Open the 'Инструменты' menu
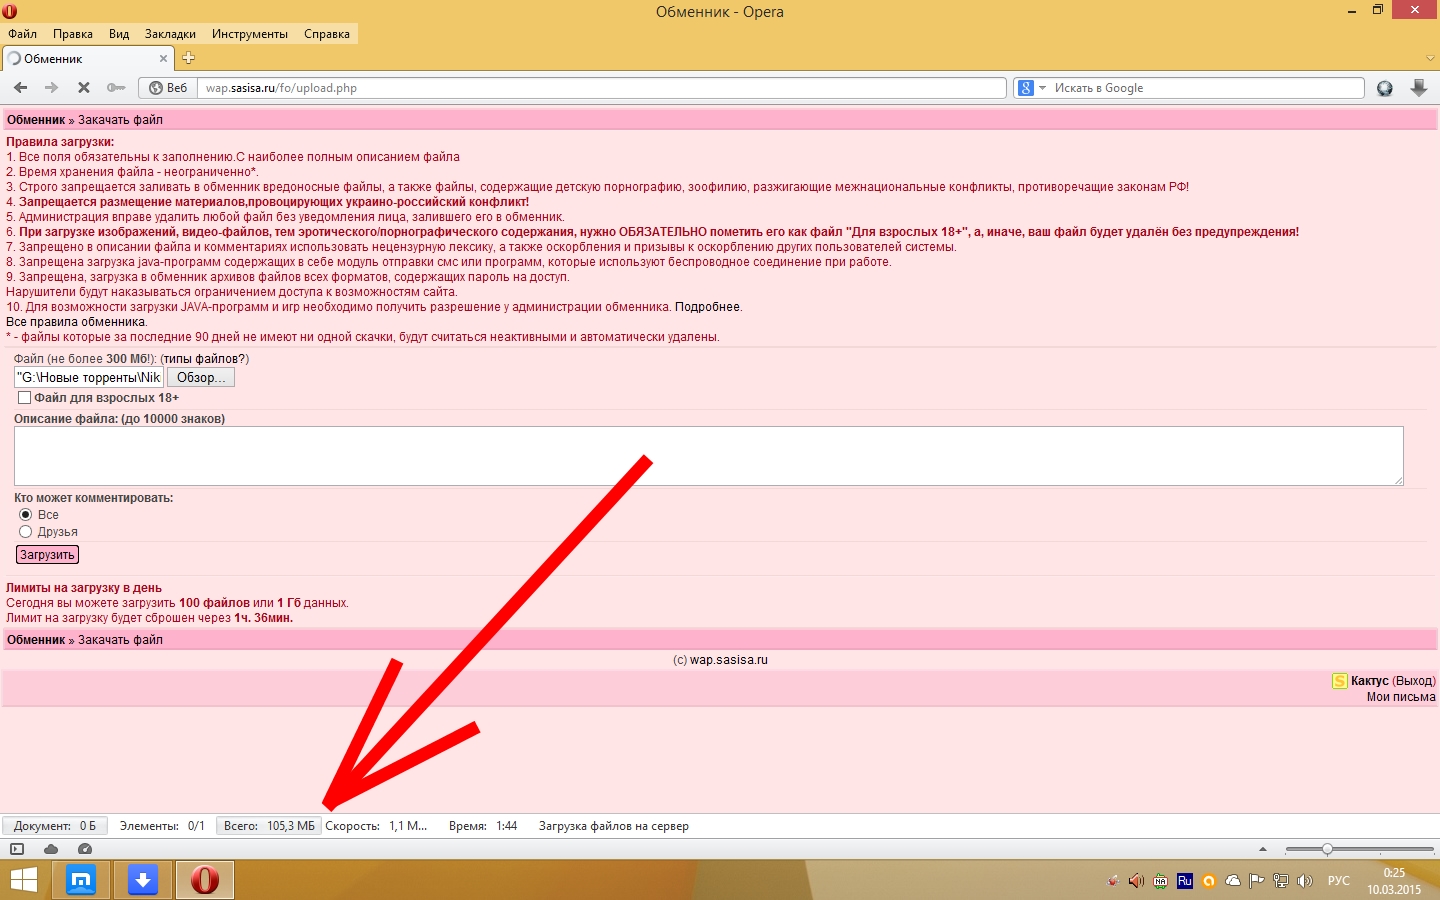Image resolution: width=1440 pixels, height=900 pixels. [249, 34]
